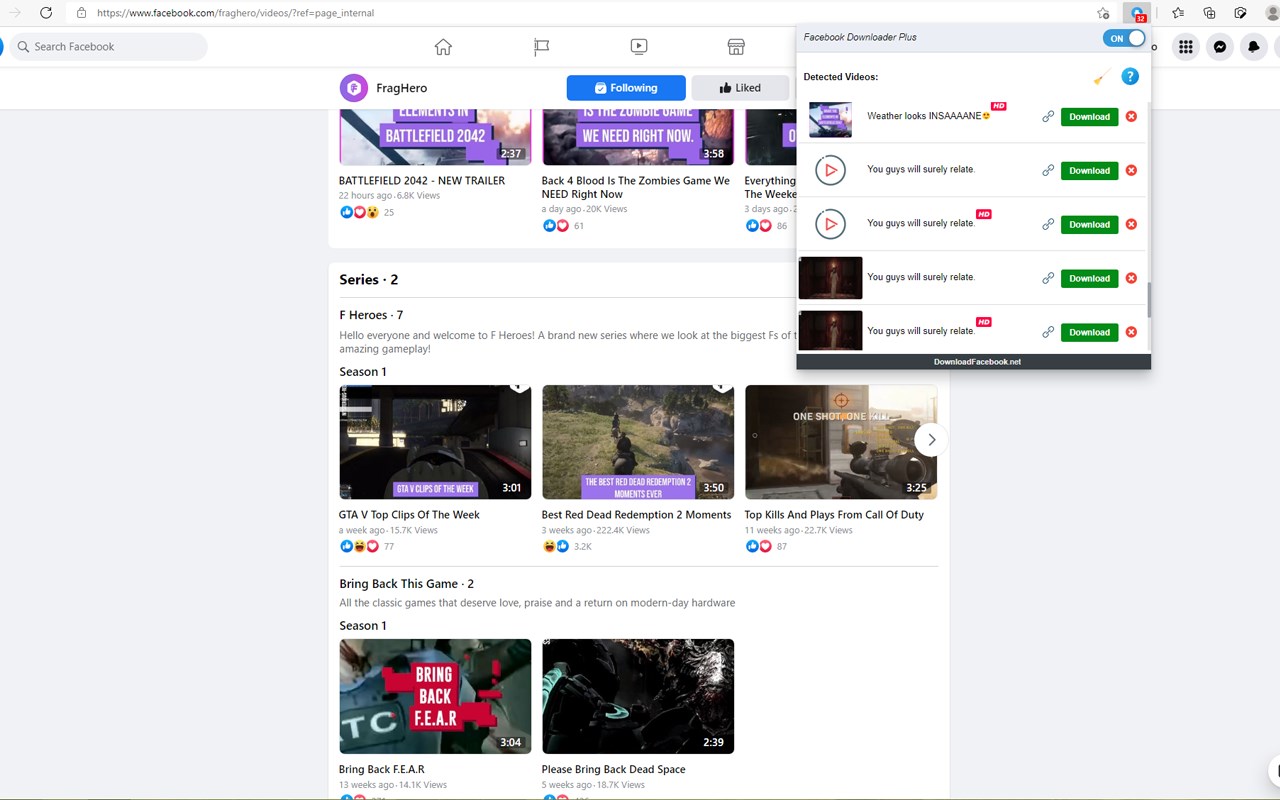Copy link of HD 'surely relate' row with dark thumbnail
1280x800 pixels.
[x=1048, y=332]
